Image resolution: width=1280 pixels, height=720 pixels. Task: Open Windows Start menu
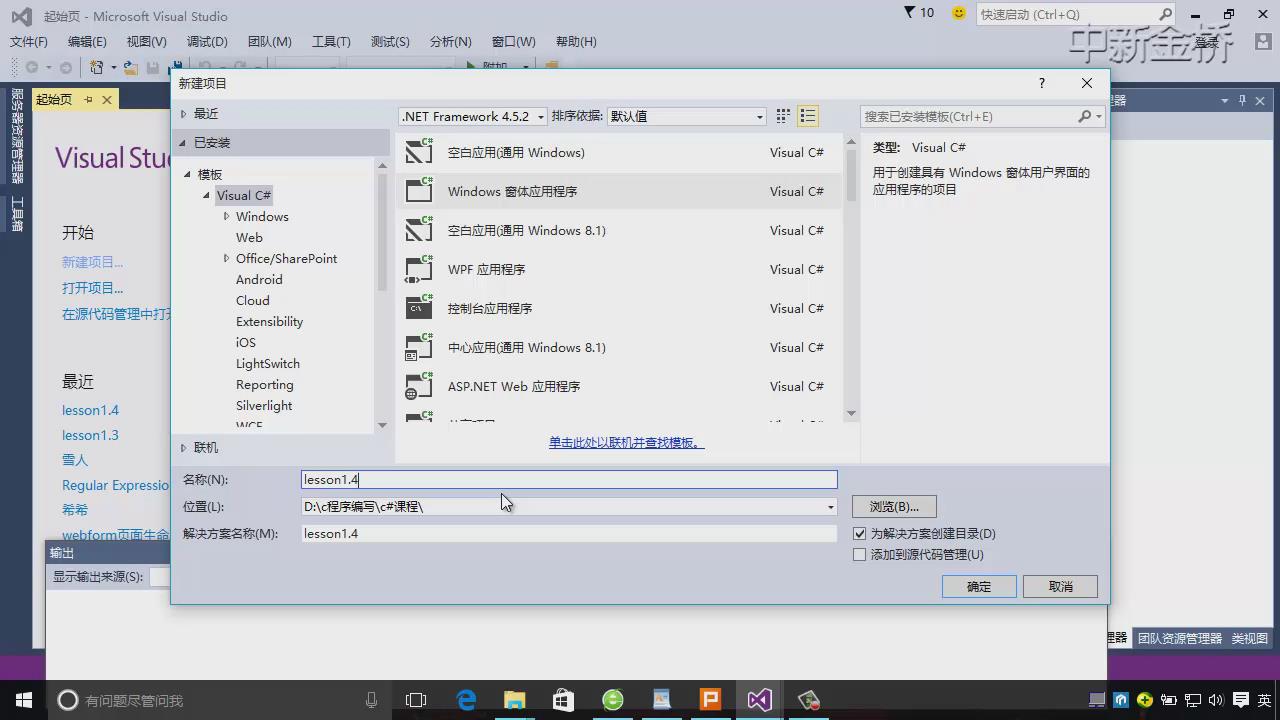(23, 699)
